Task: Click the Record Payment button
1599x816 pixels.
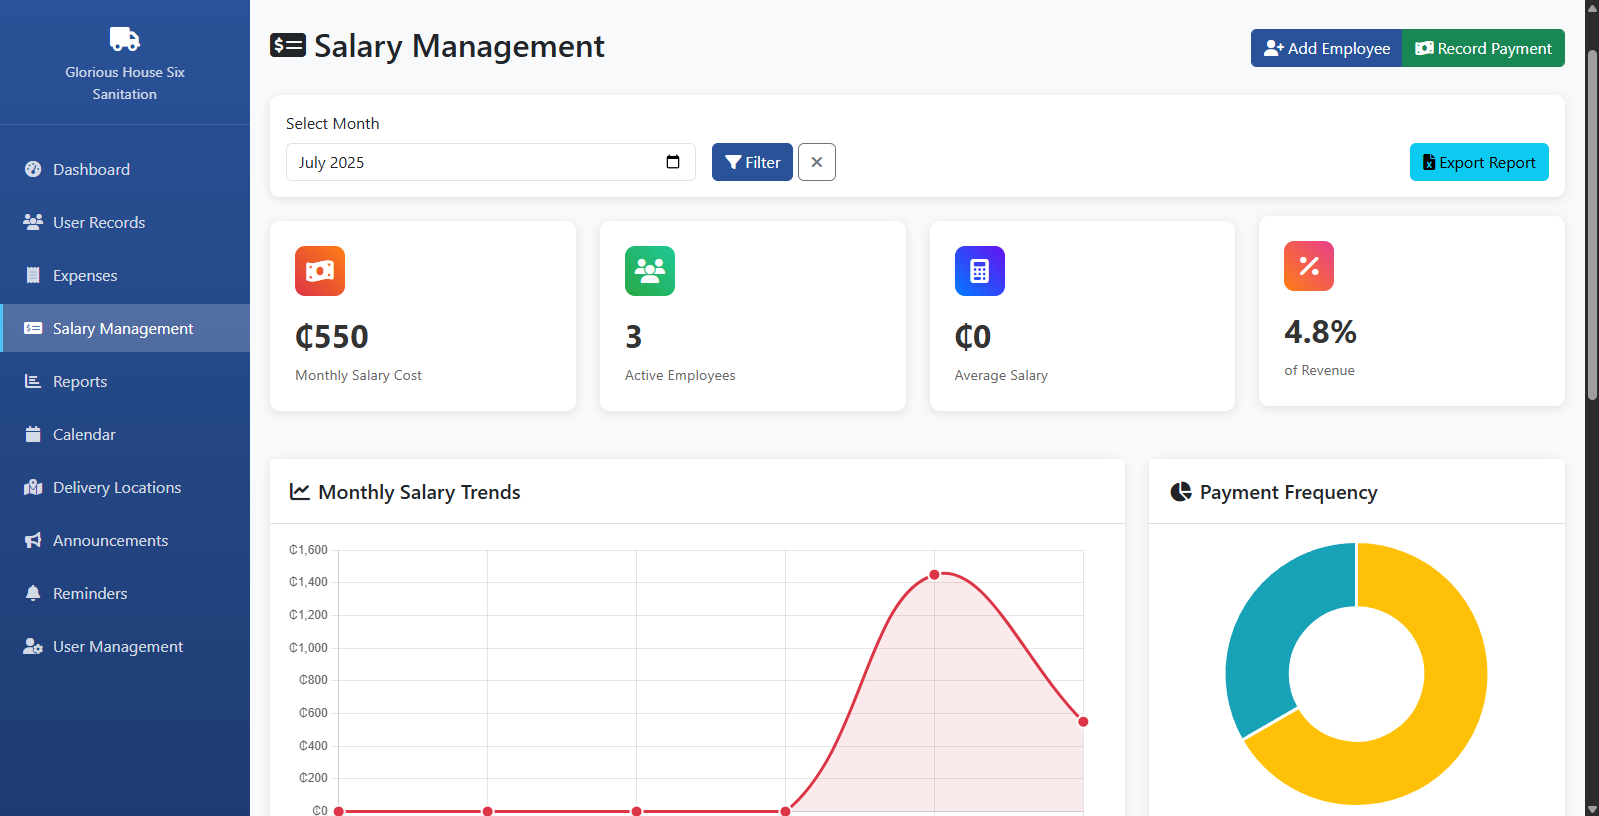Action: [1483, 48]
